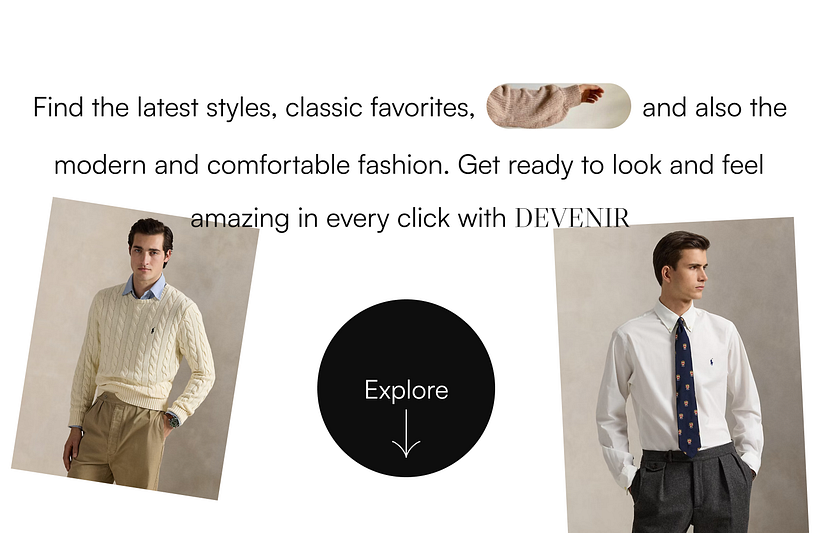Click the blue shirt collar under sweater
The height and width of the screenshot is (533, 820).
[x=145, y=288]
